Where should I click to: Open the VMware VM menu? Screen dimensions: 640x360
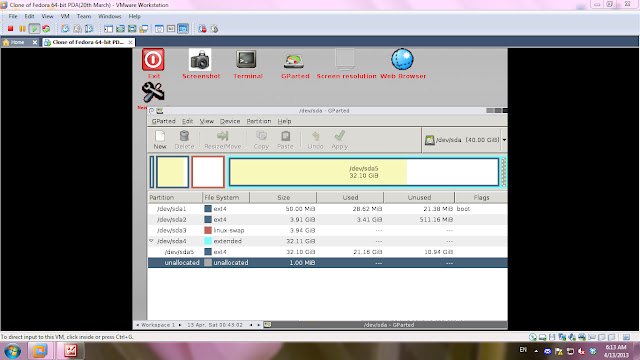[65, 16]
